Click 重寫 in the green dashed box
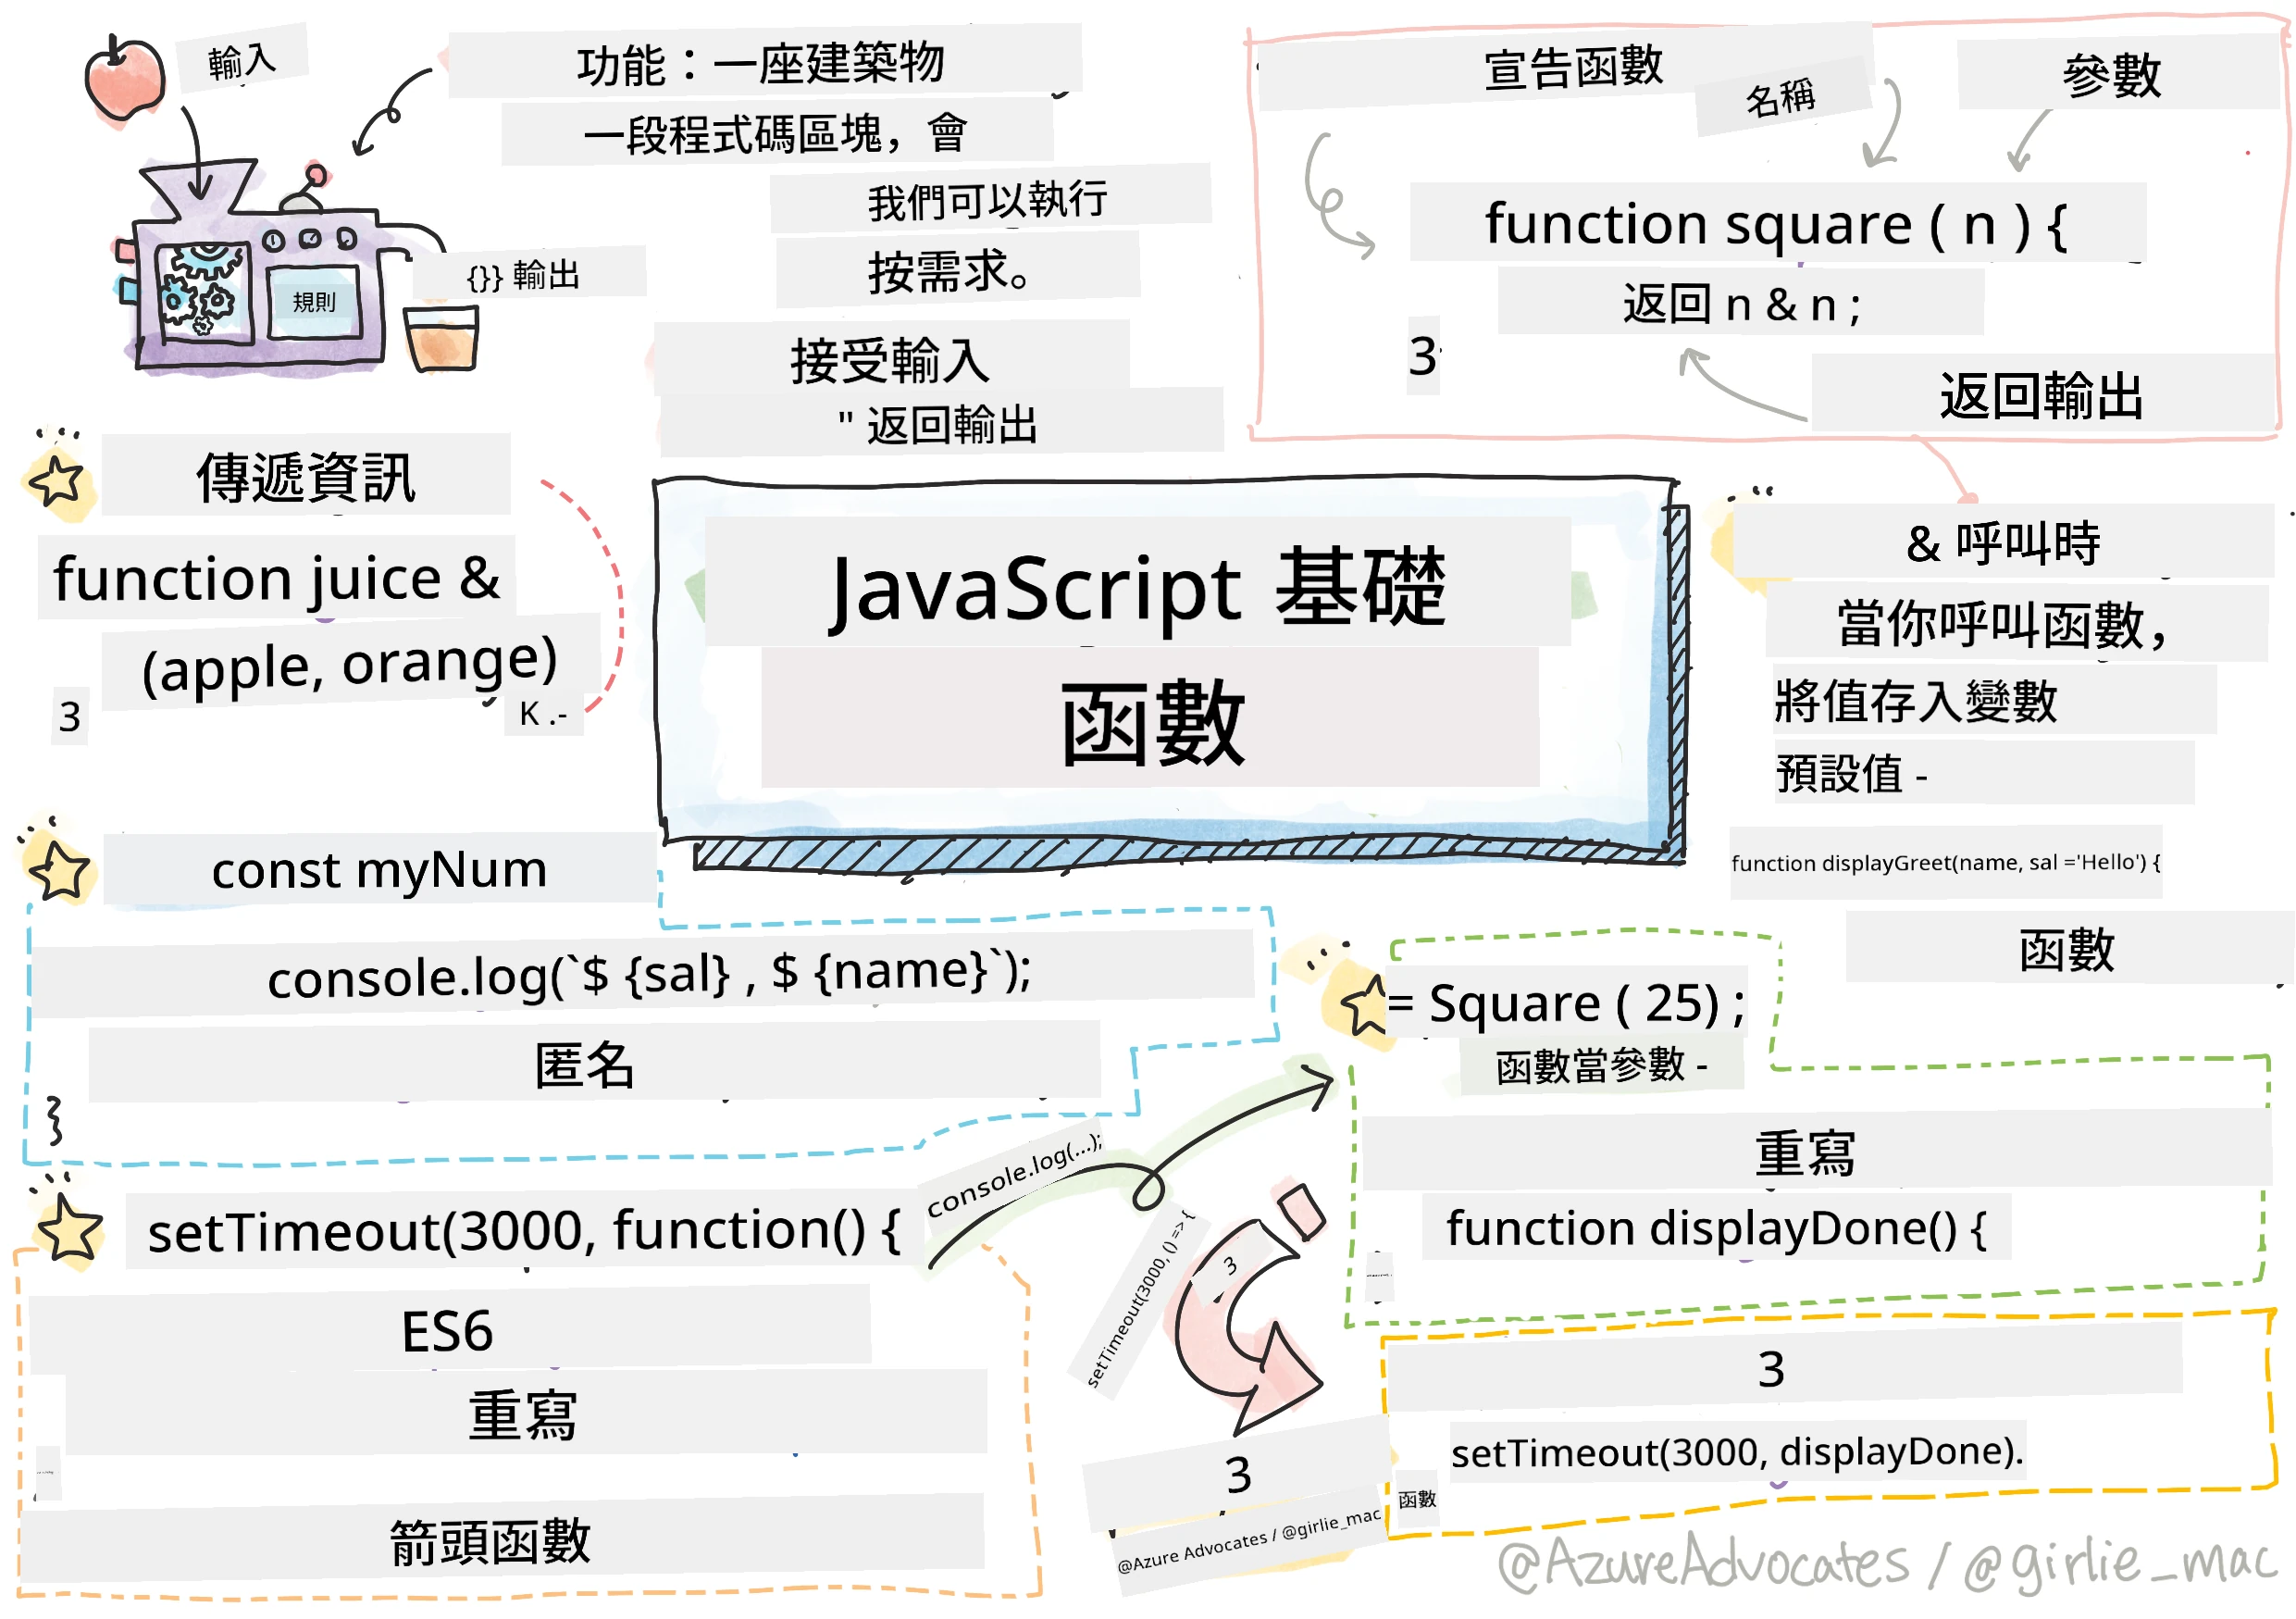This screenshot has width=2296, height=1619. [1805, 1153]
